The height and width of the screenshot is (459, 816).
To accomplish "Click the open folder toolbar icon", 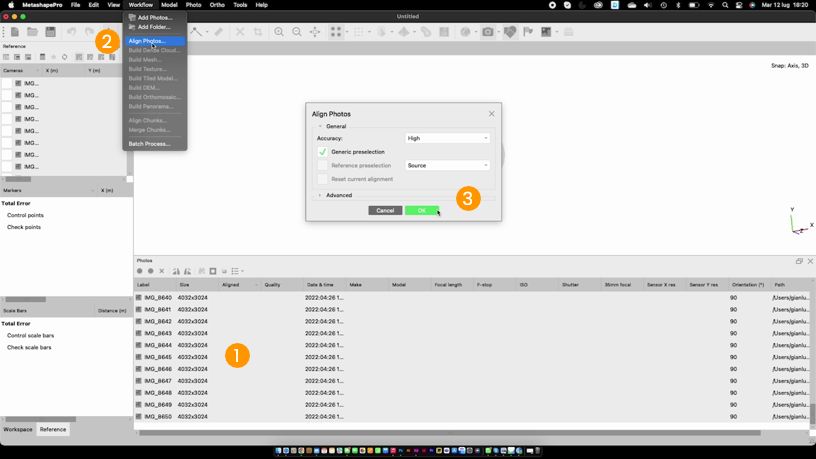I will coord(32,32).
